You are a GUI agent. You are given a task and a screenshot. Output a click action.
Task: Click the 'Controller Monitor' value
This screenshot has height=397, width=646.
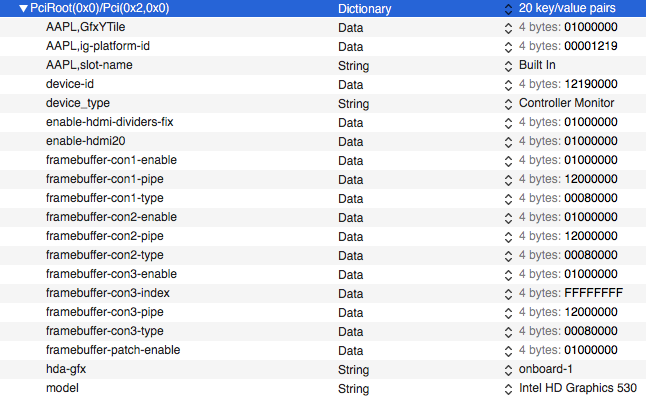click(x=566, y=103)
